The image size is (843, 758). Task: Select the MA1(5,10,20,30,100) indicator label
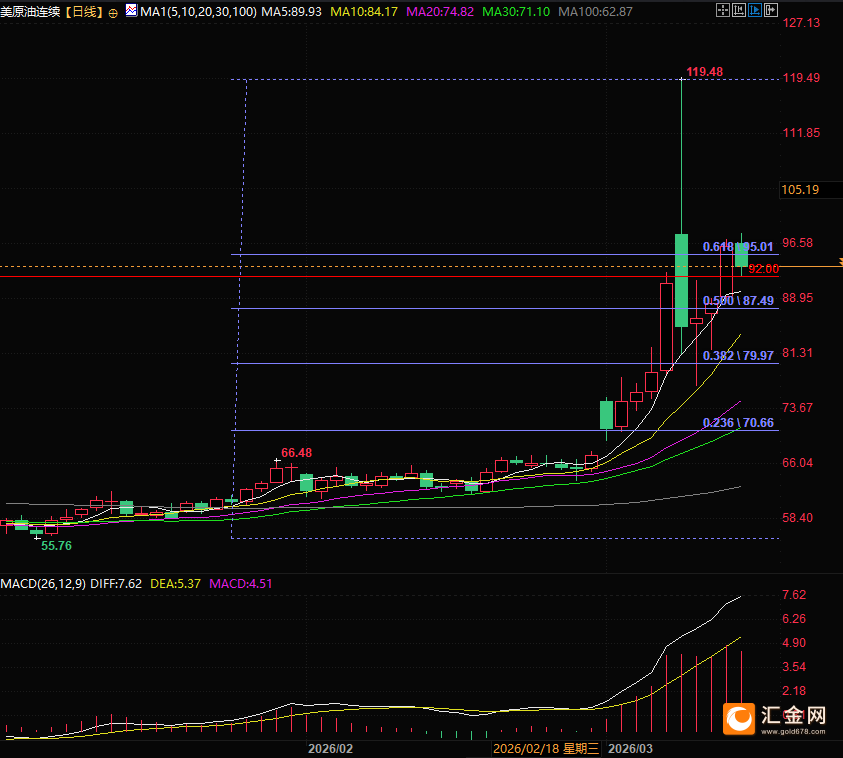[x=198, y=12]
